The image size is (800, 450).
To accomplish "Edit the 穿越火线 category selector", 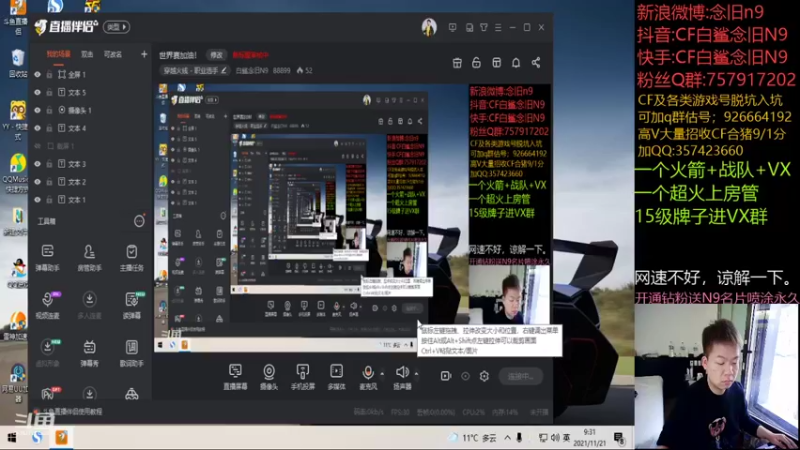I will tap(194, 70).
